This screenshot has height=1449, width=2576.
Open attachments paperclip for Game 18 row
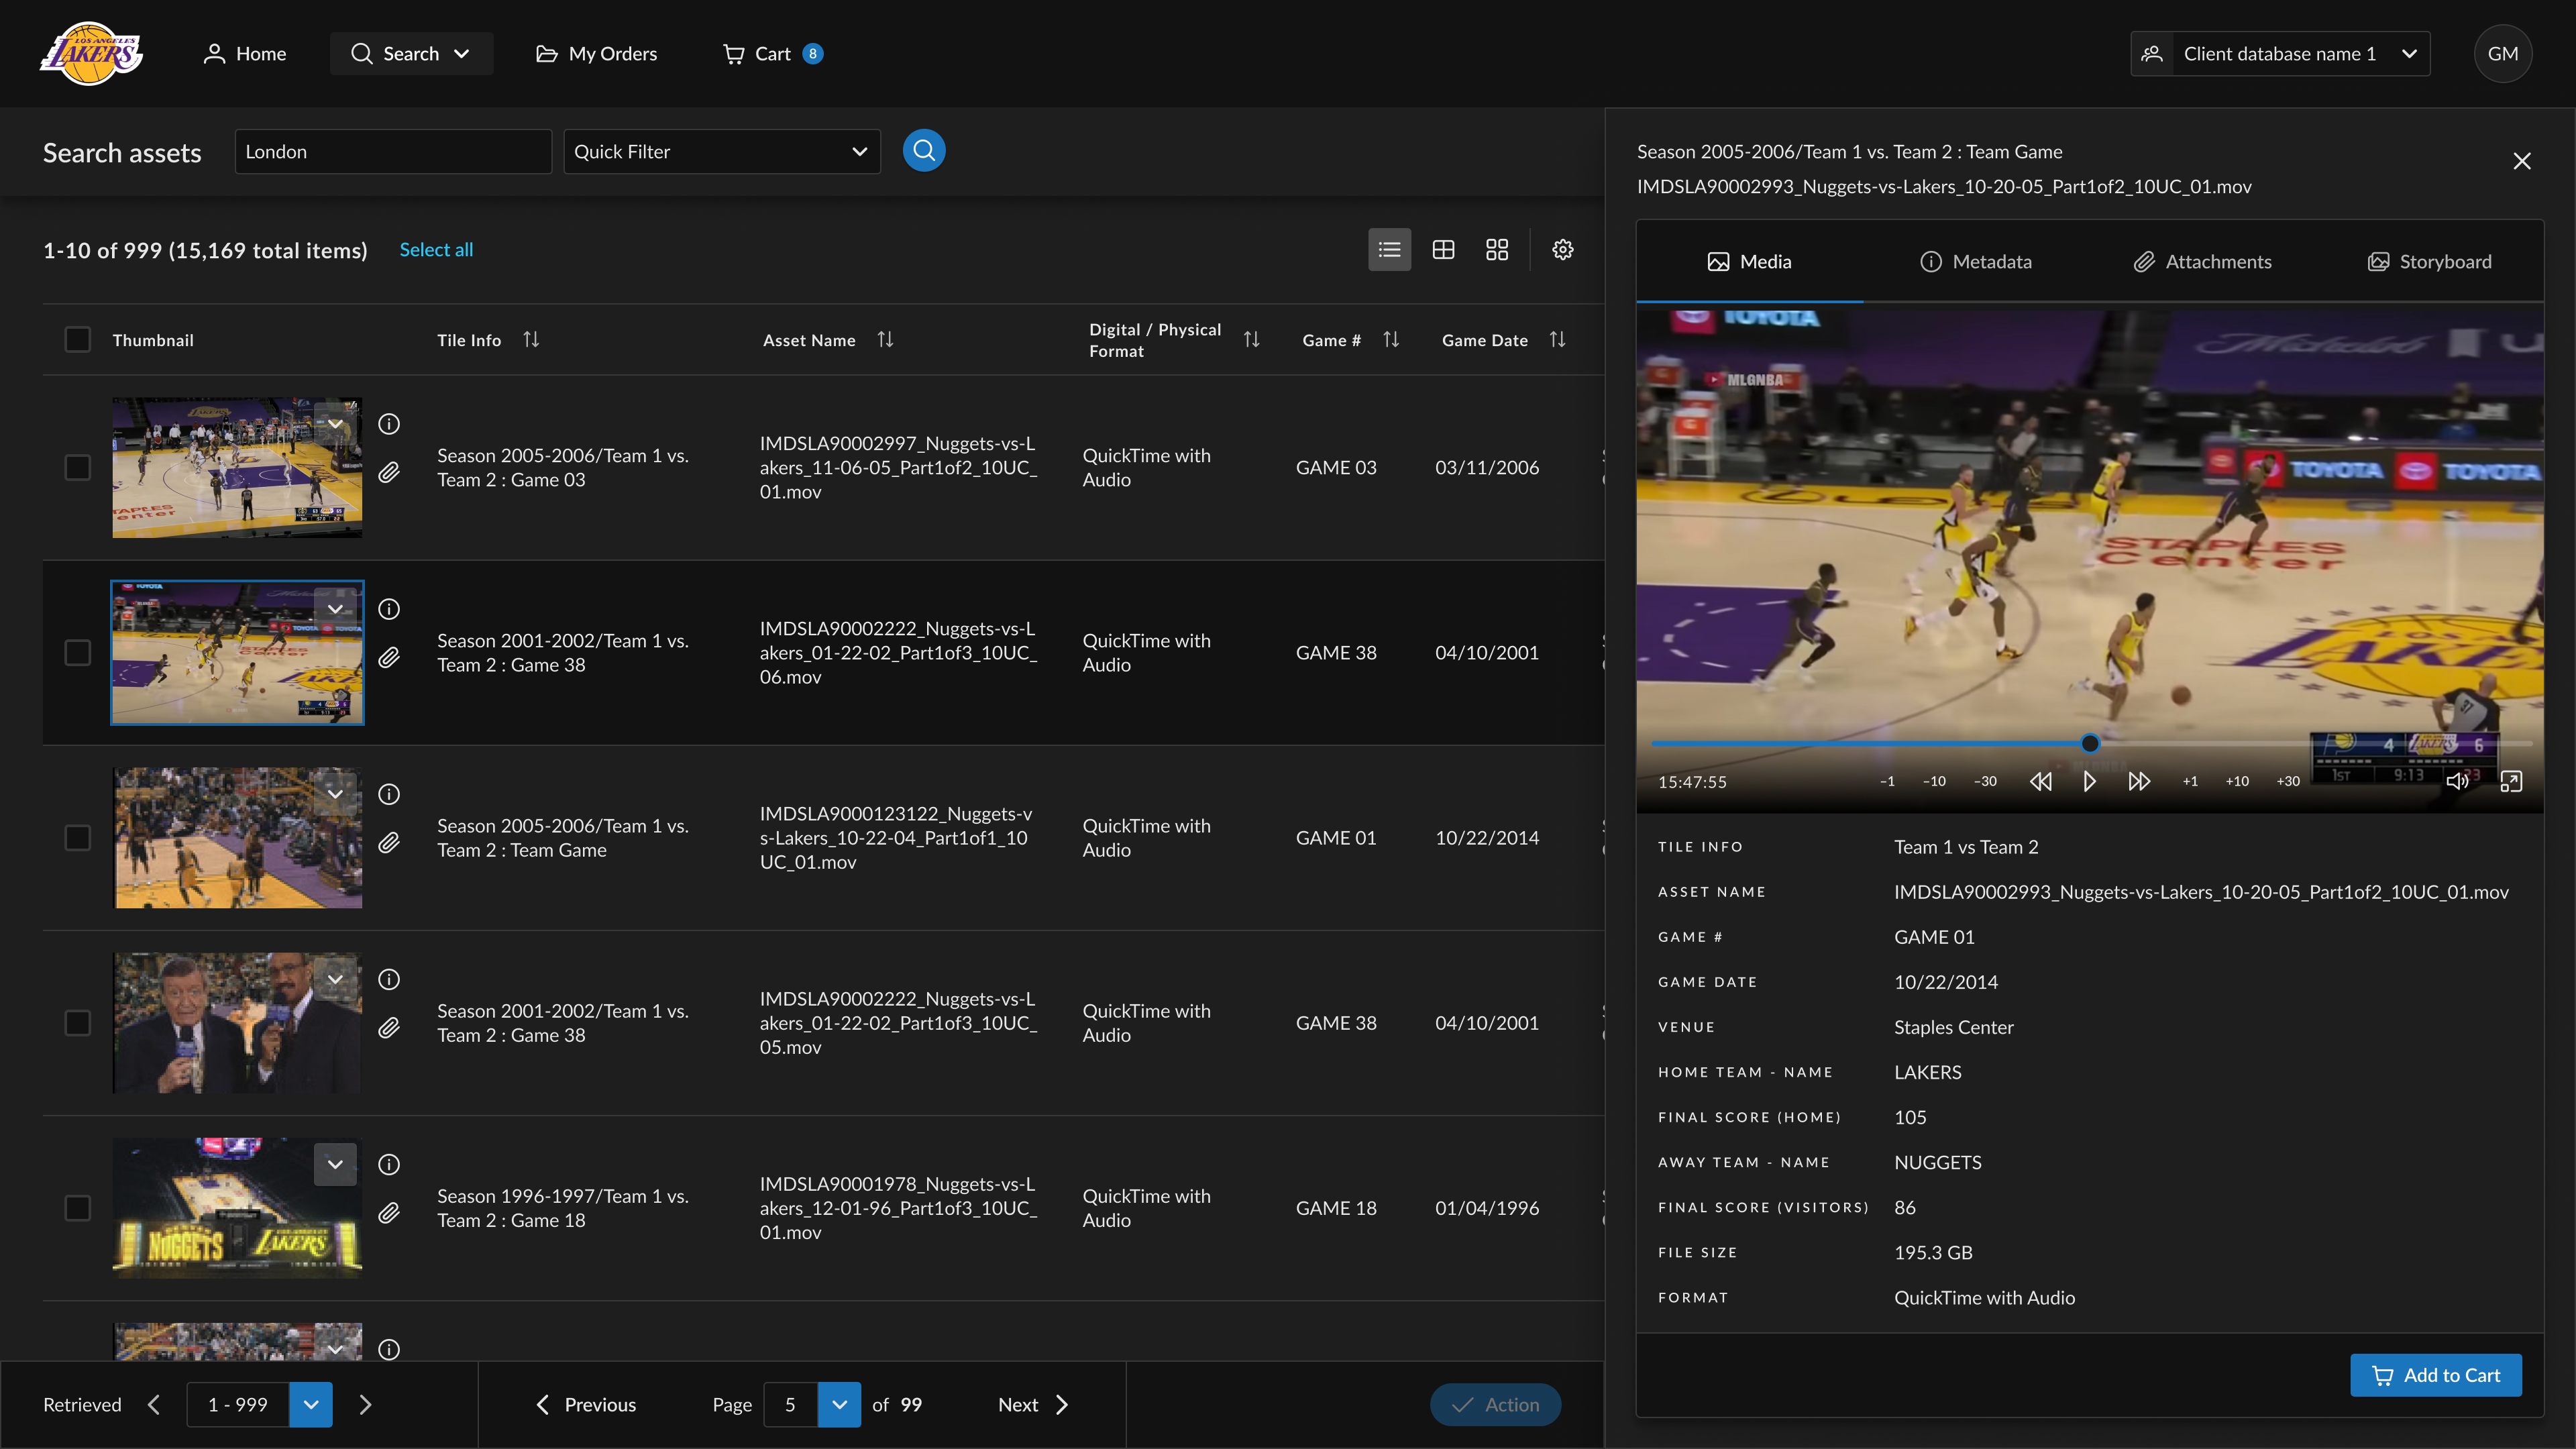point(389,1213)
